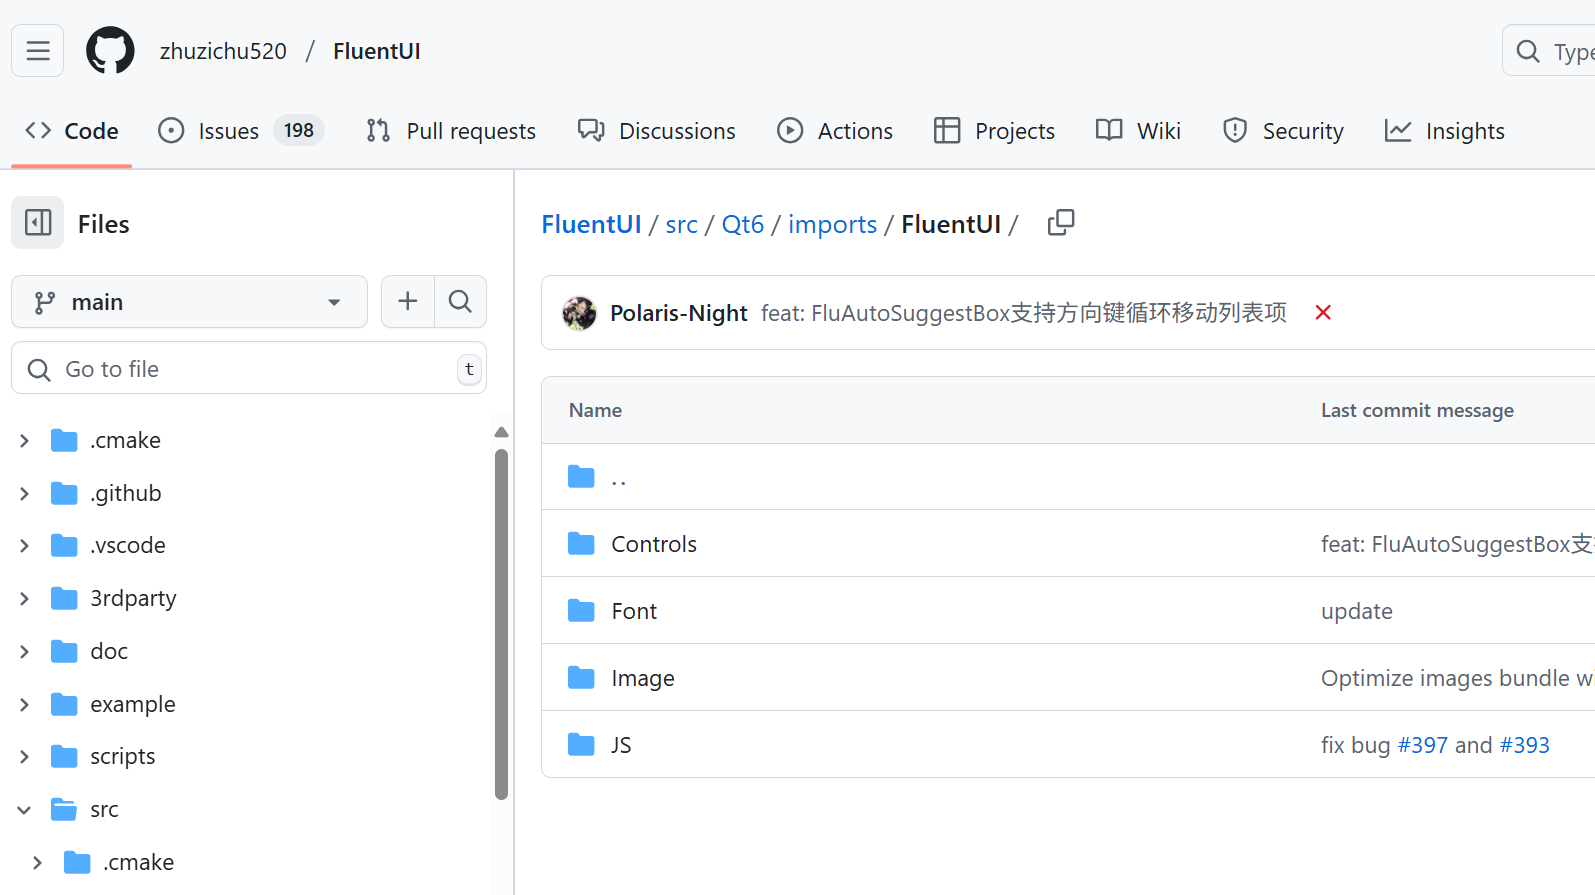
Task: Switch to the Actions tab
Action: pos(835,131)
